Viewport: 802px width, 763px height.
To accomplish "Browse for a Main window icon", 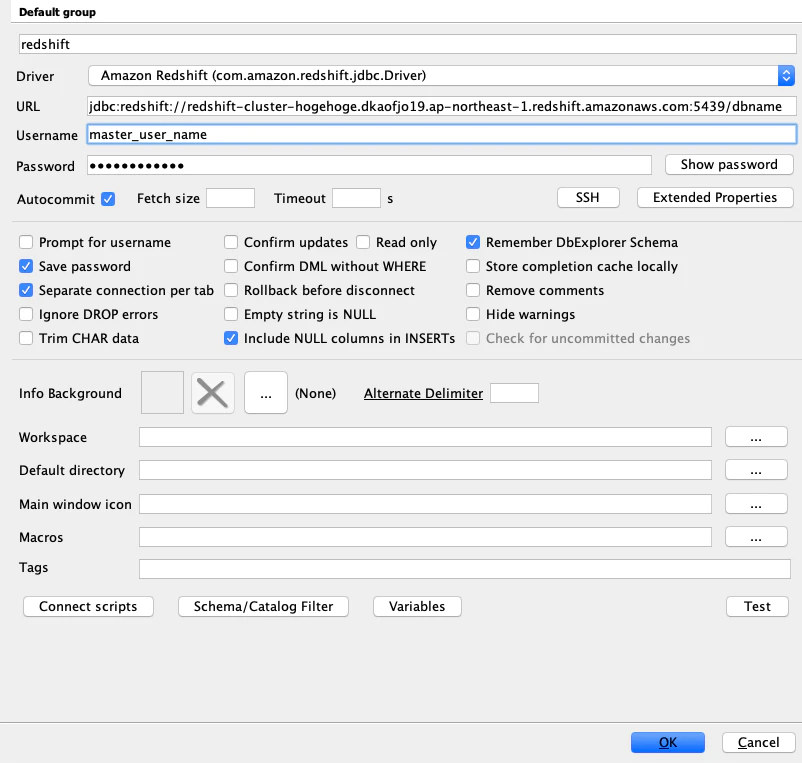I will coord(756,504).
